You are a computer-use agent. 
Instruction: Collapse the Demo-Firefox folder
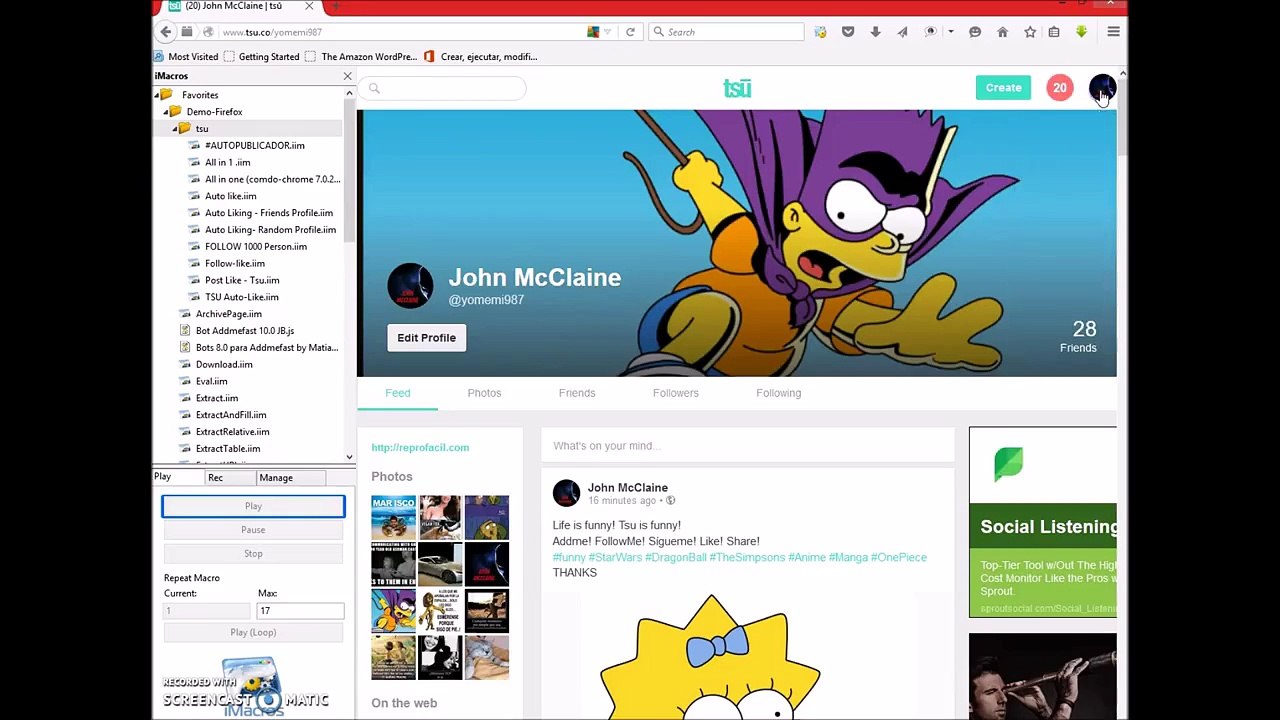click(x=166, y=112)
